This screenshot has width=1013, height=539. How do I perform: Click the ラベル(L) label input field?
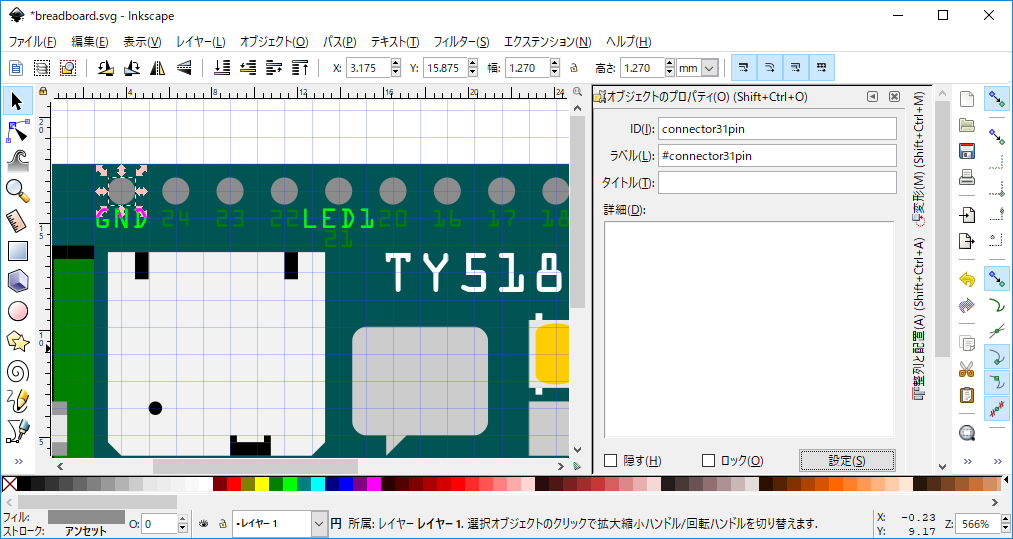[777, 156]
